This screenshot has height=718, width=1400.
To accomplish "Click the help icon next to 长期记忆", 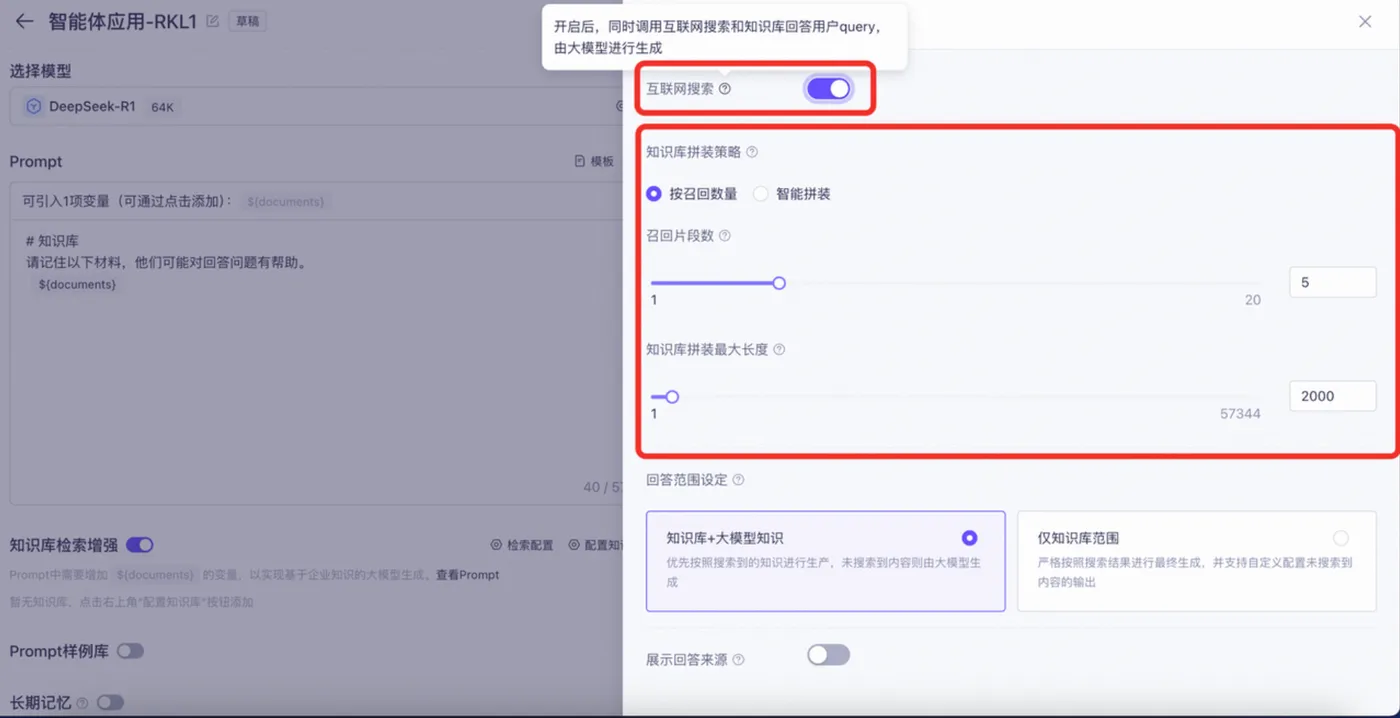I will point(82,703).
